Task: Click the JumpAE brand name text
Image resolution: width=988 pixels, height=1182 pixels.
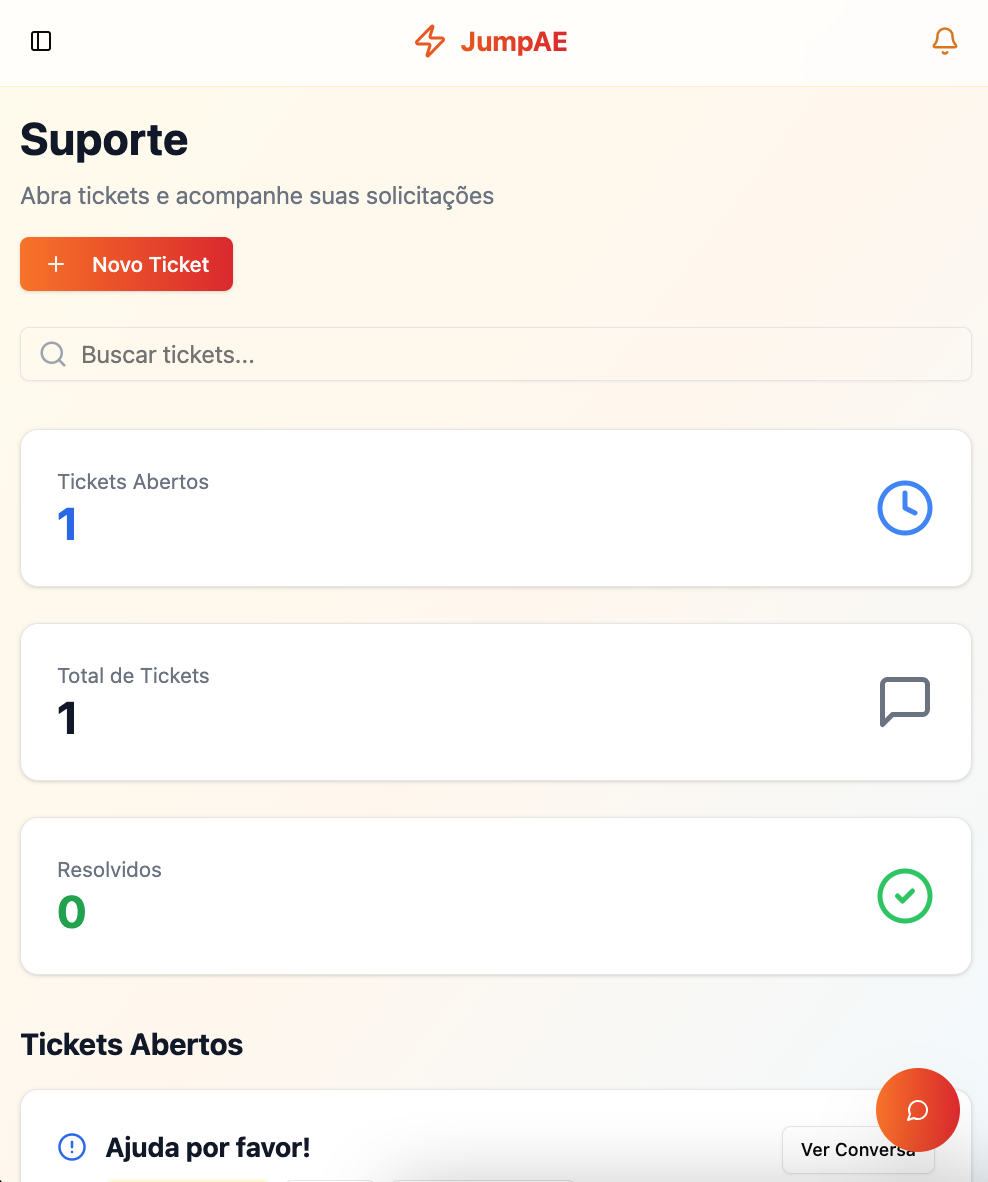Action: pos(513,41)
